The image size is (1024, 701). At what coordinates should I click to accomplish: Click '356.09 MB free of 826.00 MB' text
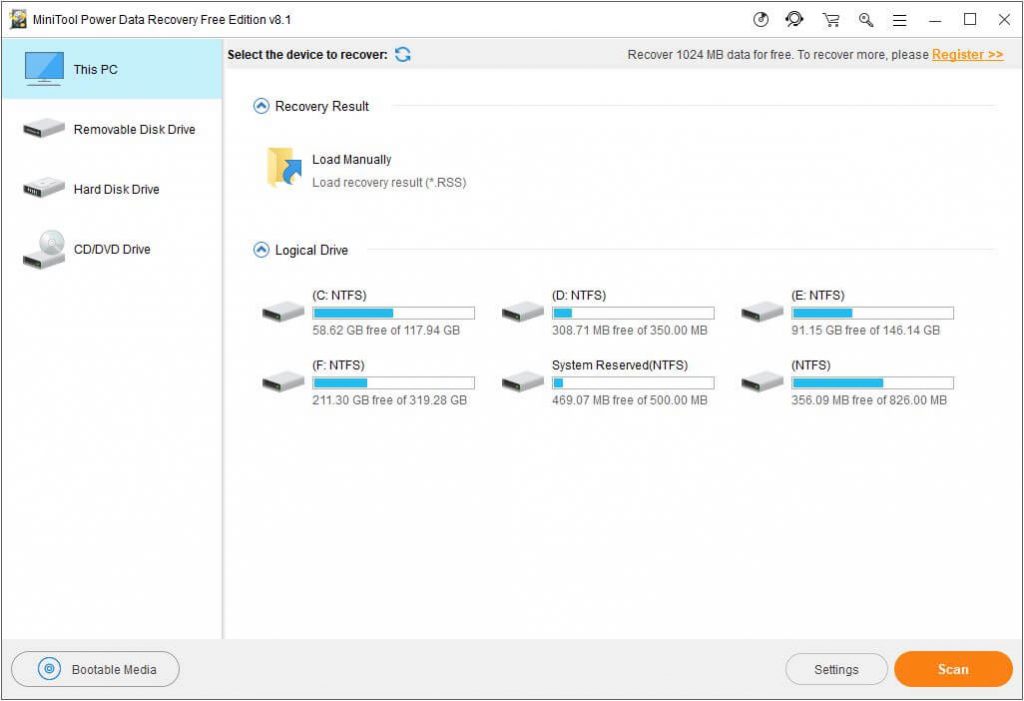pos(869,400)
